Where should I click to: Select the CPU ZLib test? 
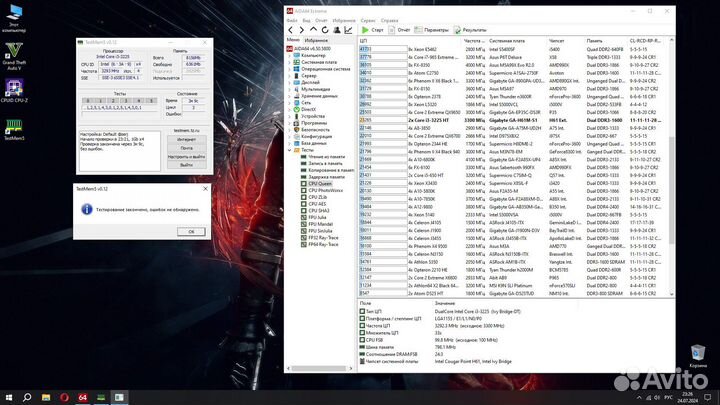click(x=317, y=197)
